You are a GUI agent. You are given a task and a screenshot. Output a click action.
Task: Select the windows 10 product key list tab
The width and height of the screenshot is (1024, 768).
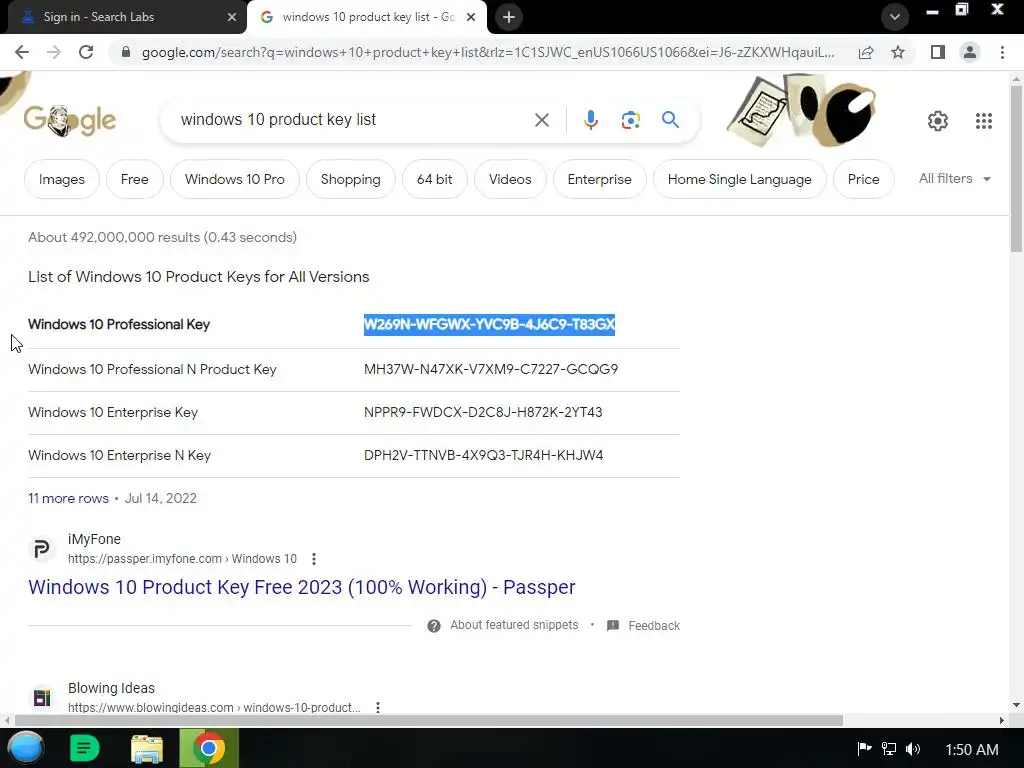pos(367,17)
